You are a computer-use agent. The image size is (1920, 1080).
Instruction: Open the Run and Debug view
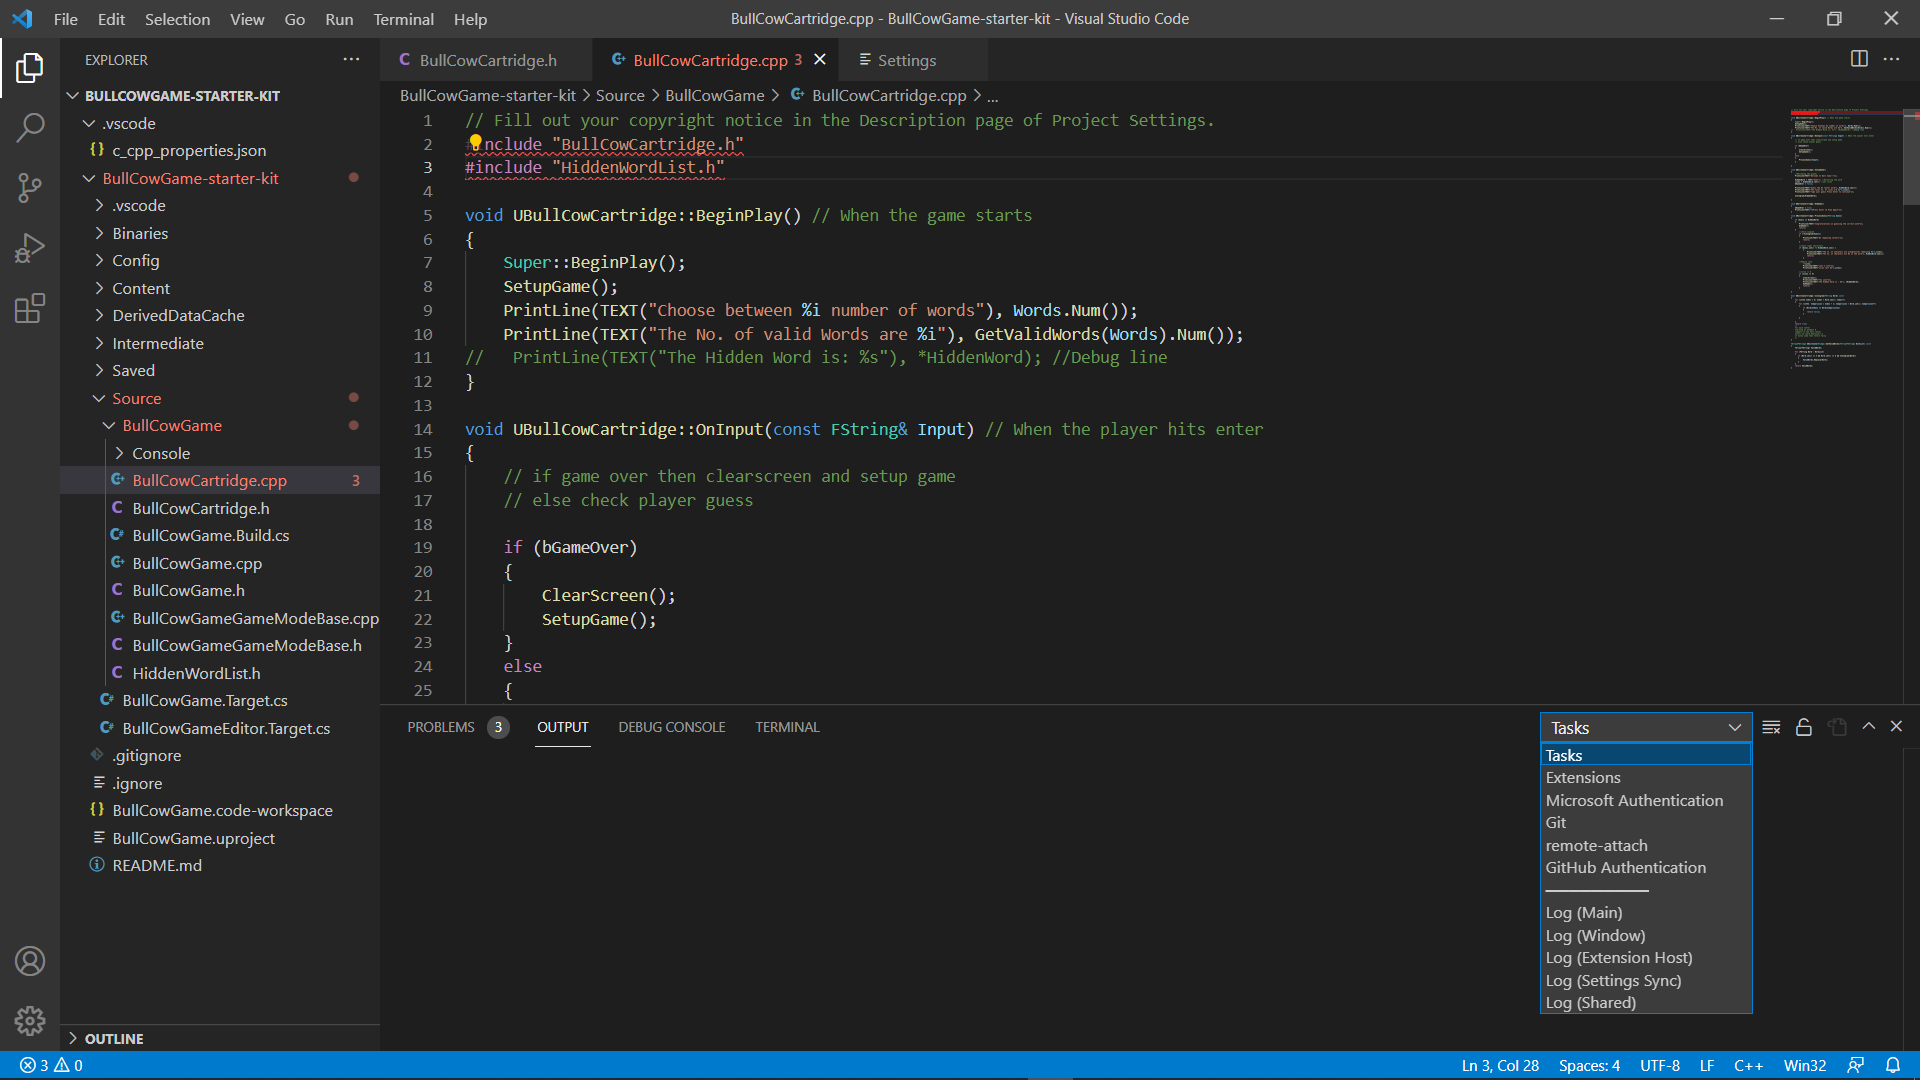30,248
